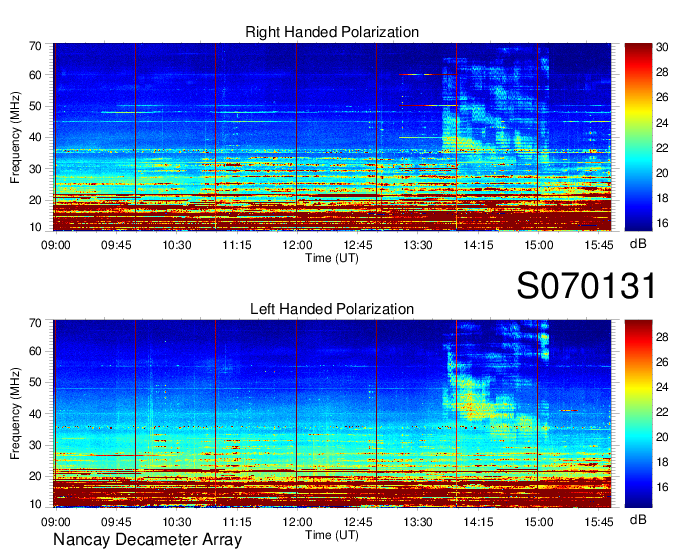Image resolution: width=680 pixels, height=552 pixels.
Task: Click the 24 dB tick on Right Handed color bar
Action: [662, 123]
